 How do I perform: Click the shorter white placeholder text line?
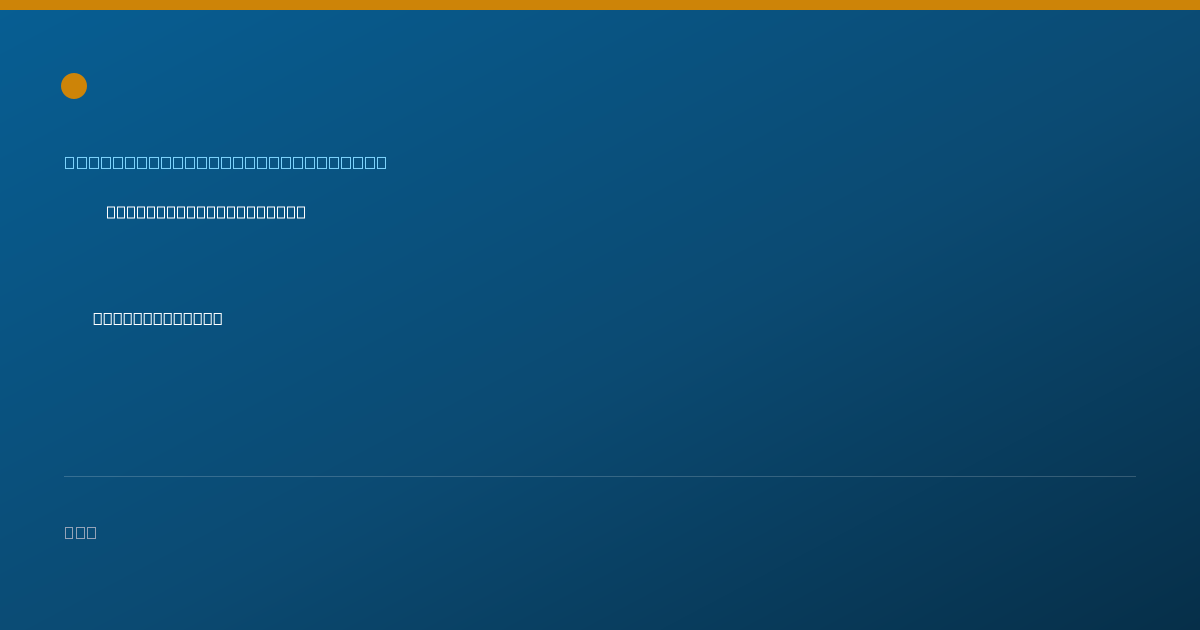(158, 318)
